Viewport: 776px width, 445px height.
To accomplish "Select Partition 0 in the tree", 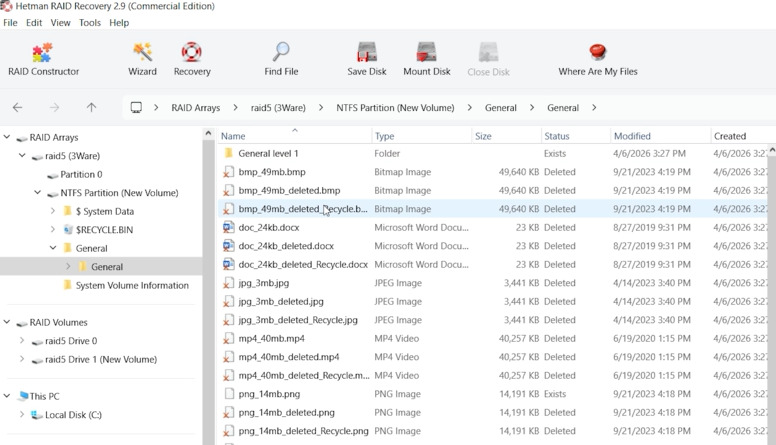I will tap(81, 174).
